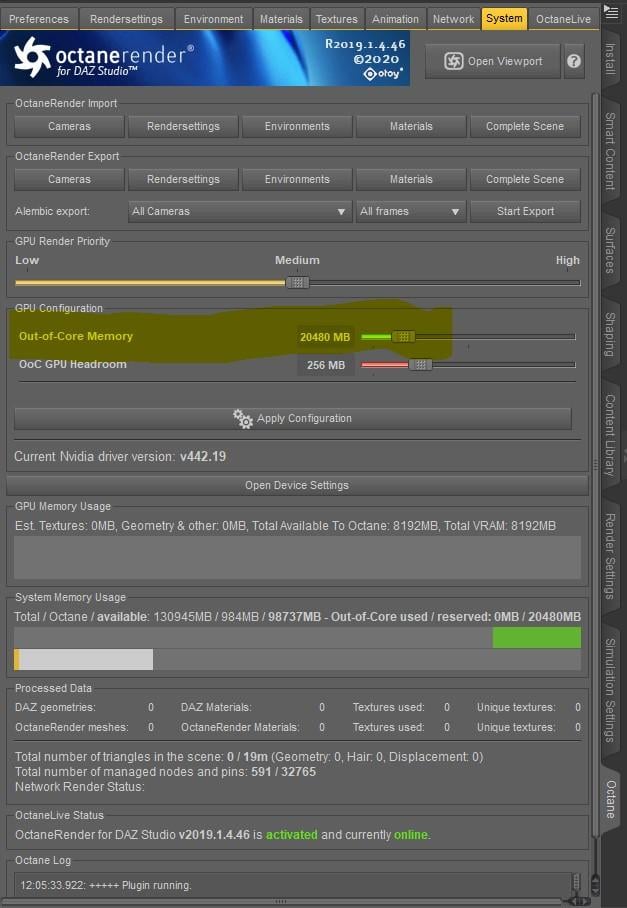Click the Apply Configuration button

click(293, 419)
